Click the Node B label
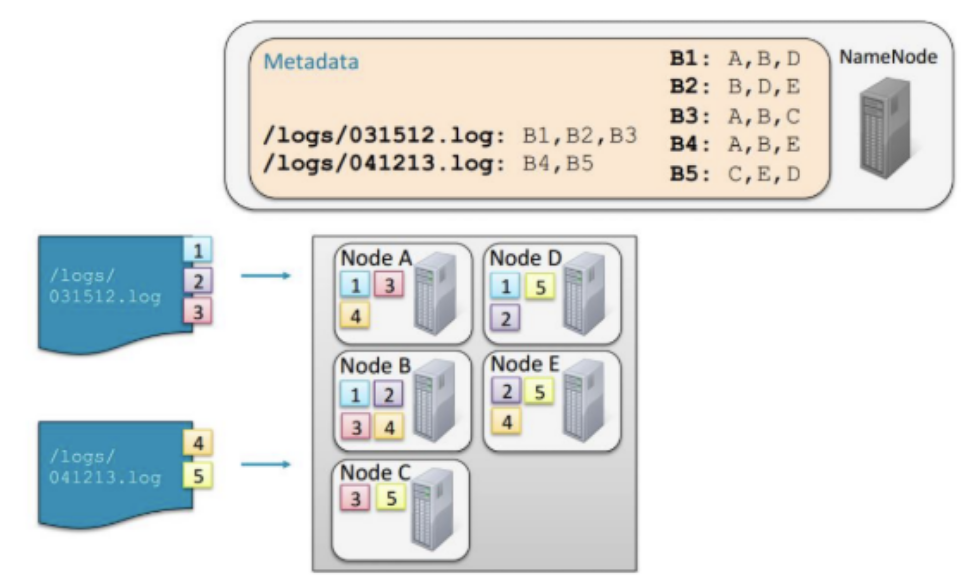The height and width of the screenshot is (586, 973). pos(375,366)
